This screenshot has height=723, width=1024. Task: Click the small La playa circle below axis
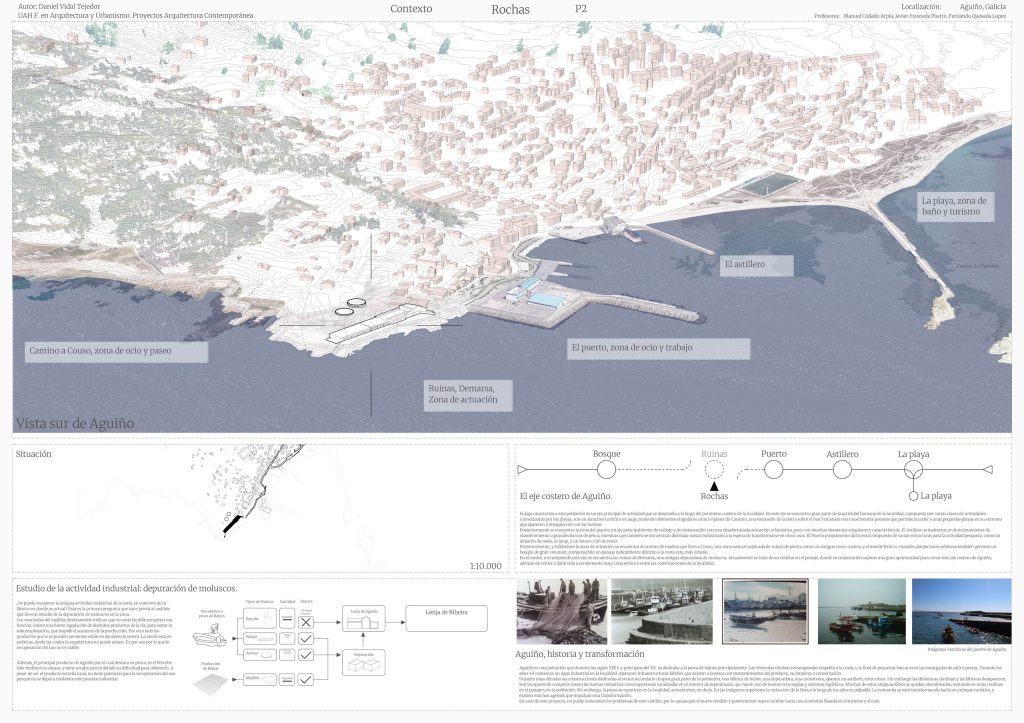pos(912,496)
